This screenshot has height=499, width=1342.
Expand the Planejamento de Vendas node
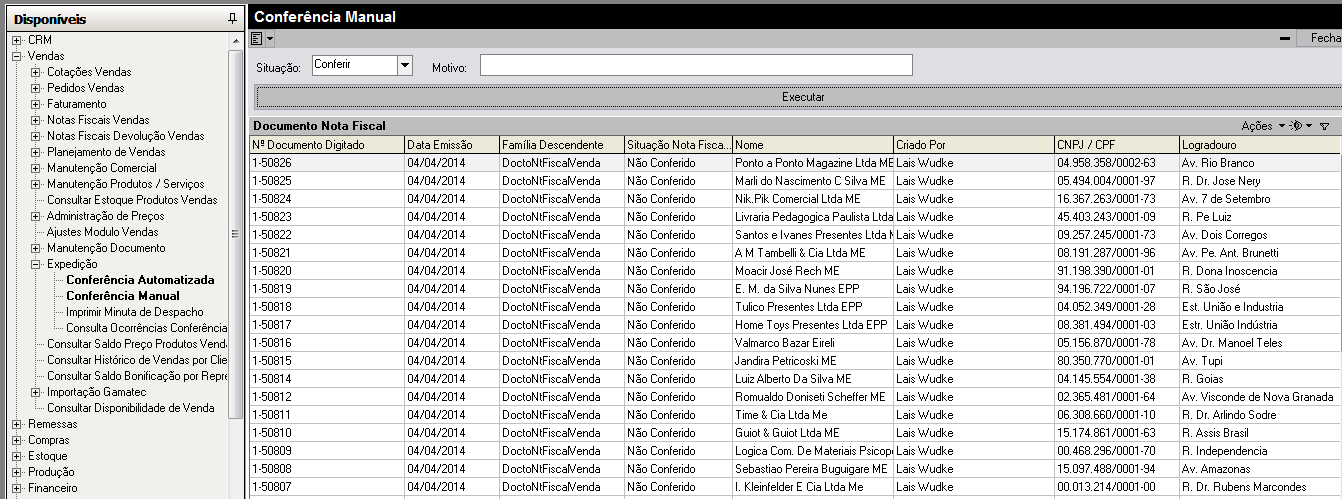coord(36,152)
